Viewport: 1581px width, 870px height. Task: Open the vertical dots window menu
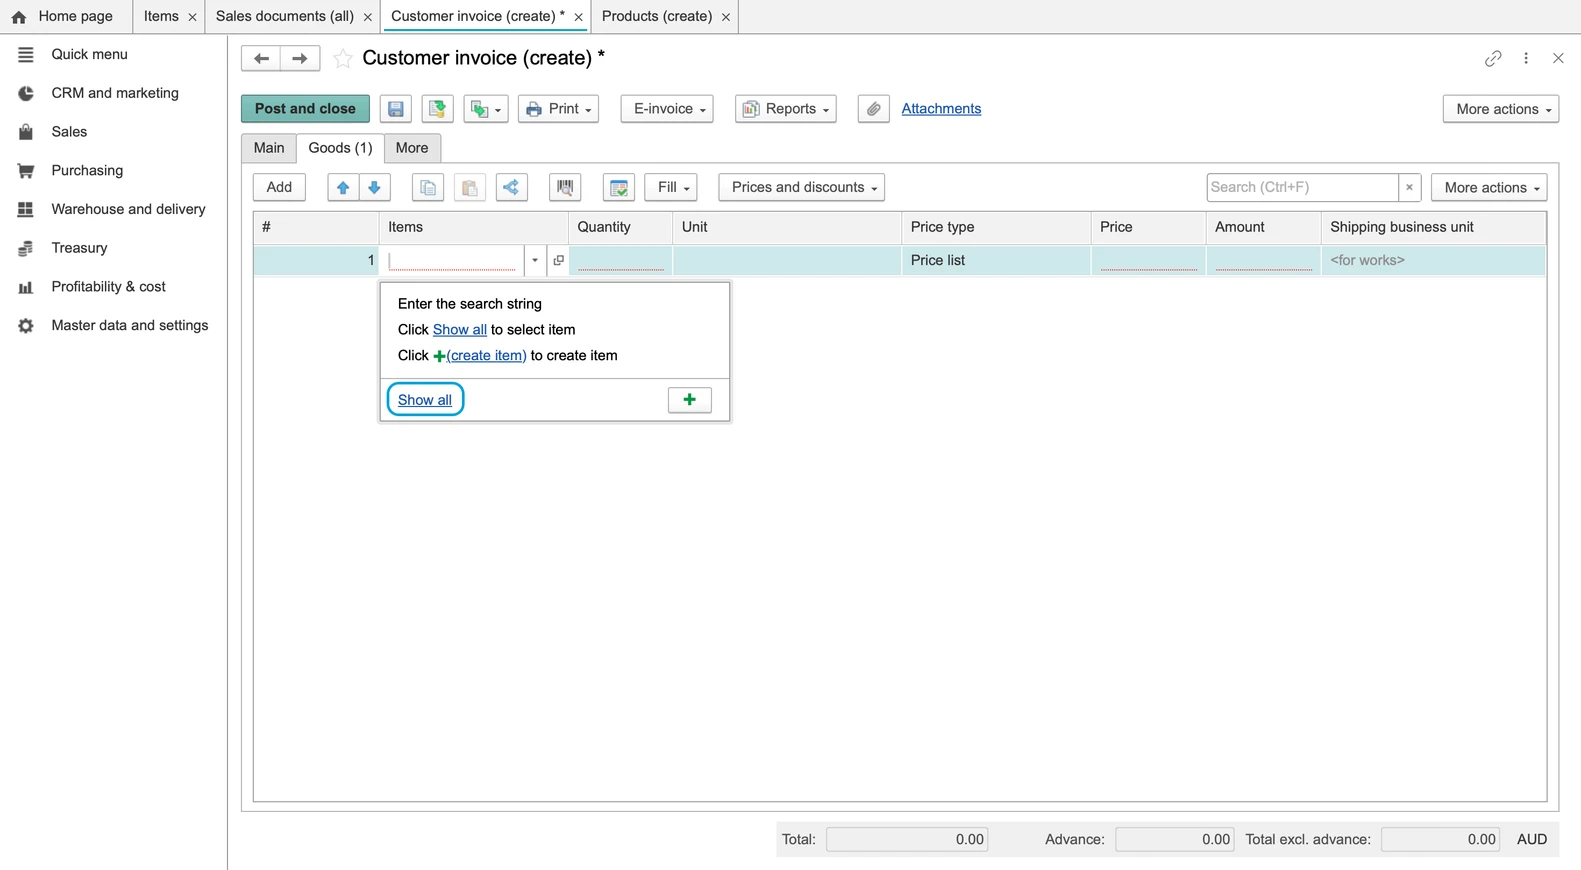click(x=1526, y=58)
